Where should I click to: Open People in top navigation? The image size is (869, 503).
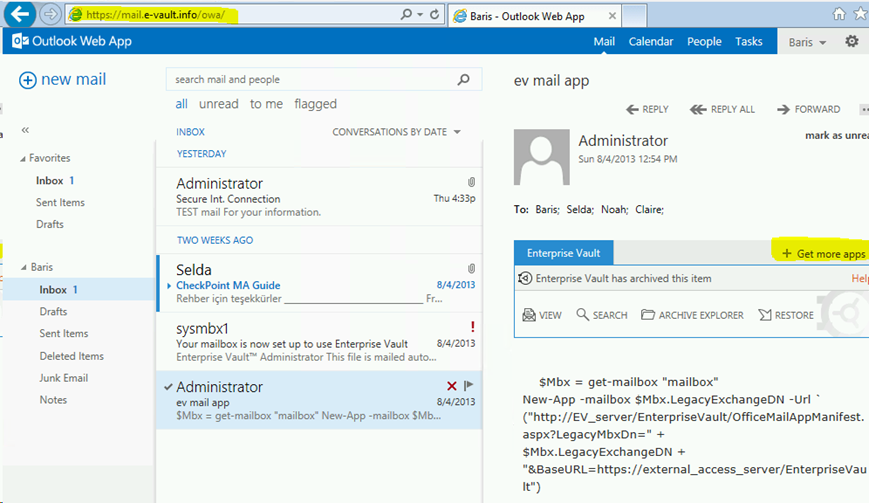(704, 42)
